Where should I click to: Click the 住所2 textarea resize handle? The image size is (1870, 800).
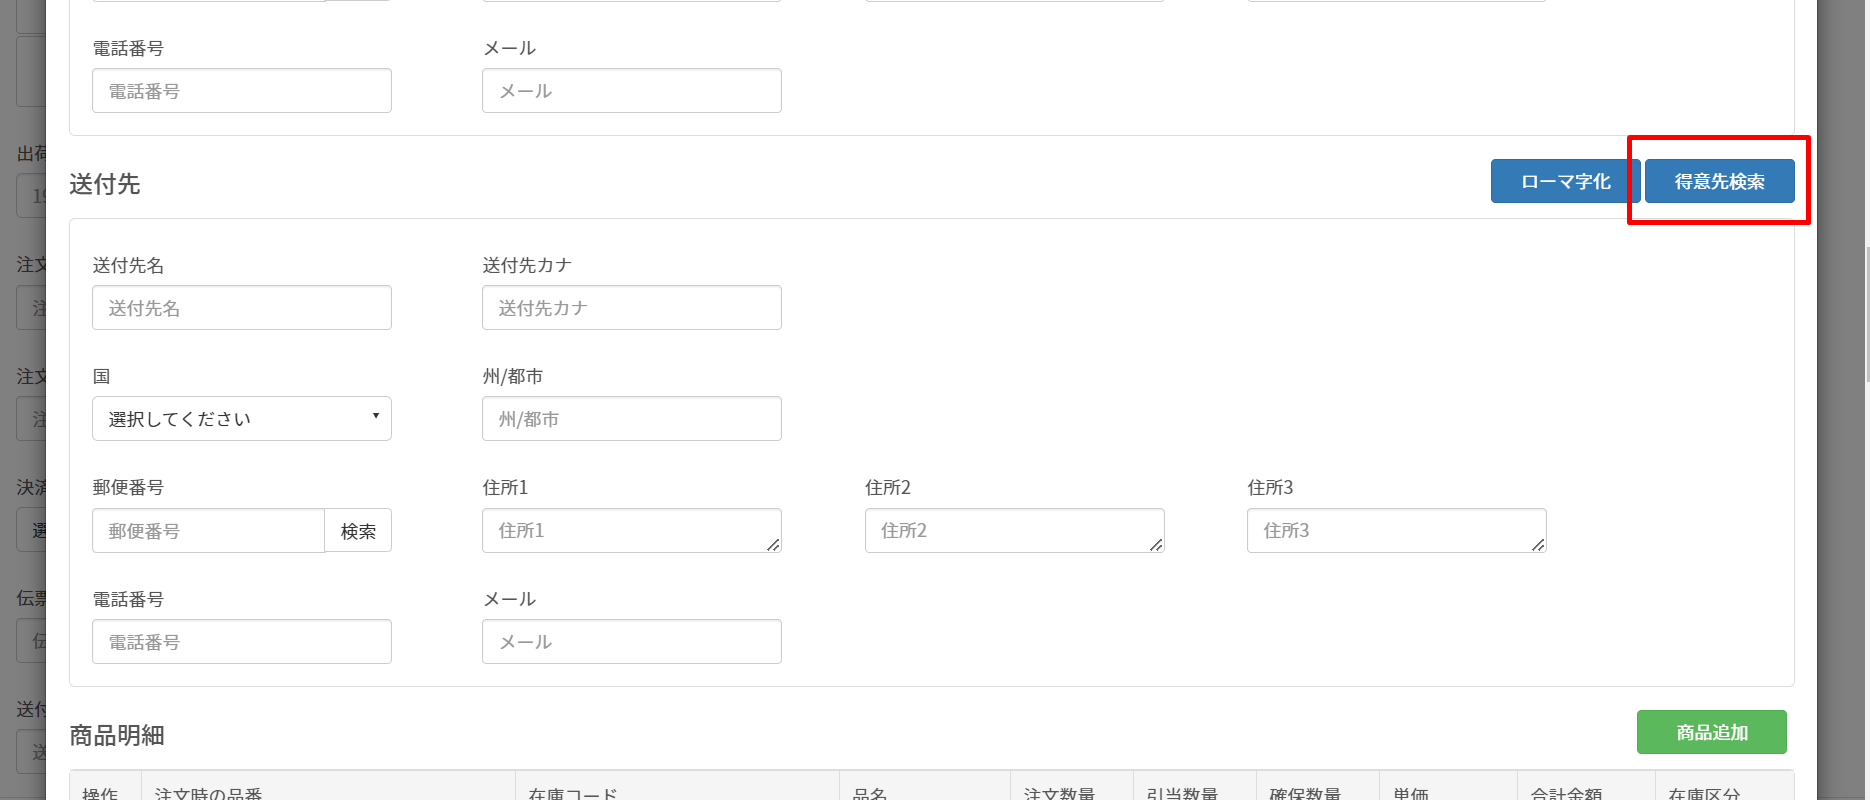pyautogui.click(x=1156, y=545)
